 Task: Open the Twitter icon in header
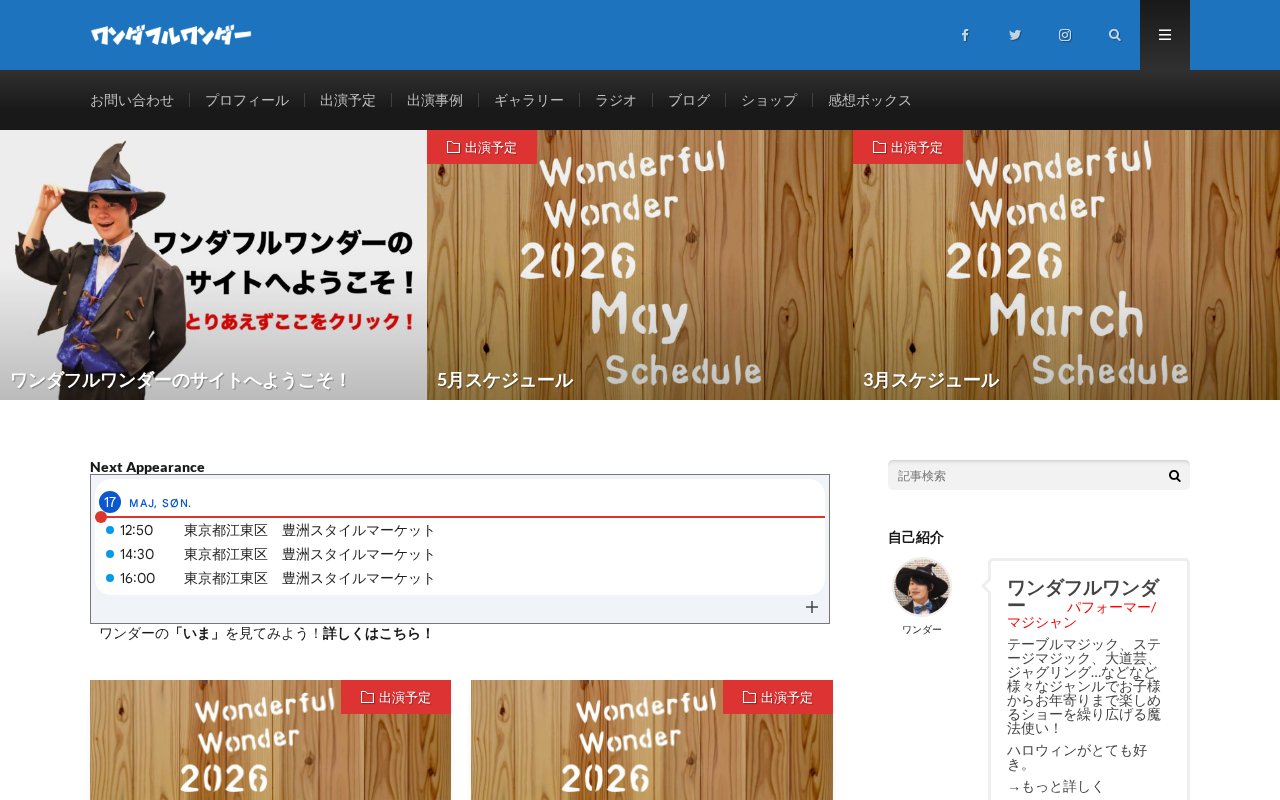pos(1015,35)
